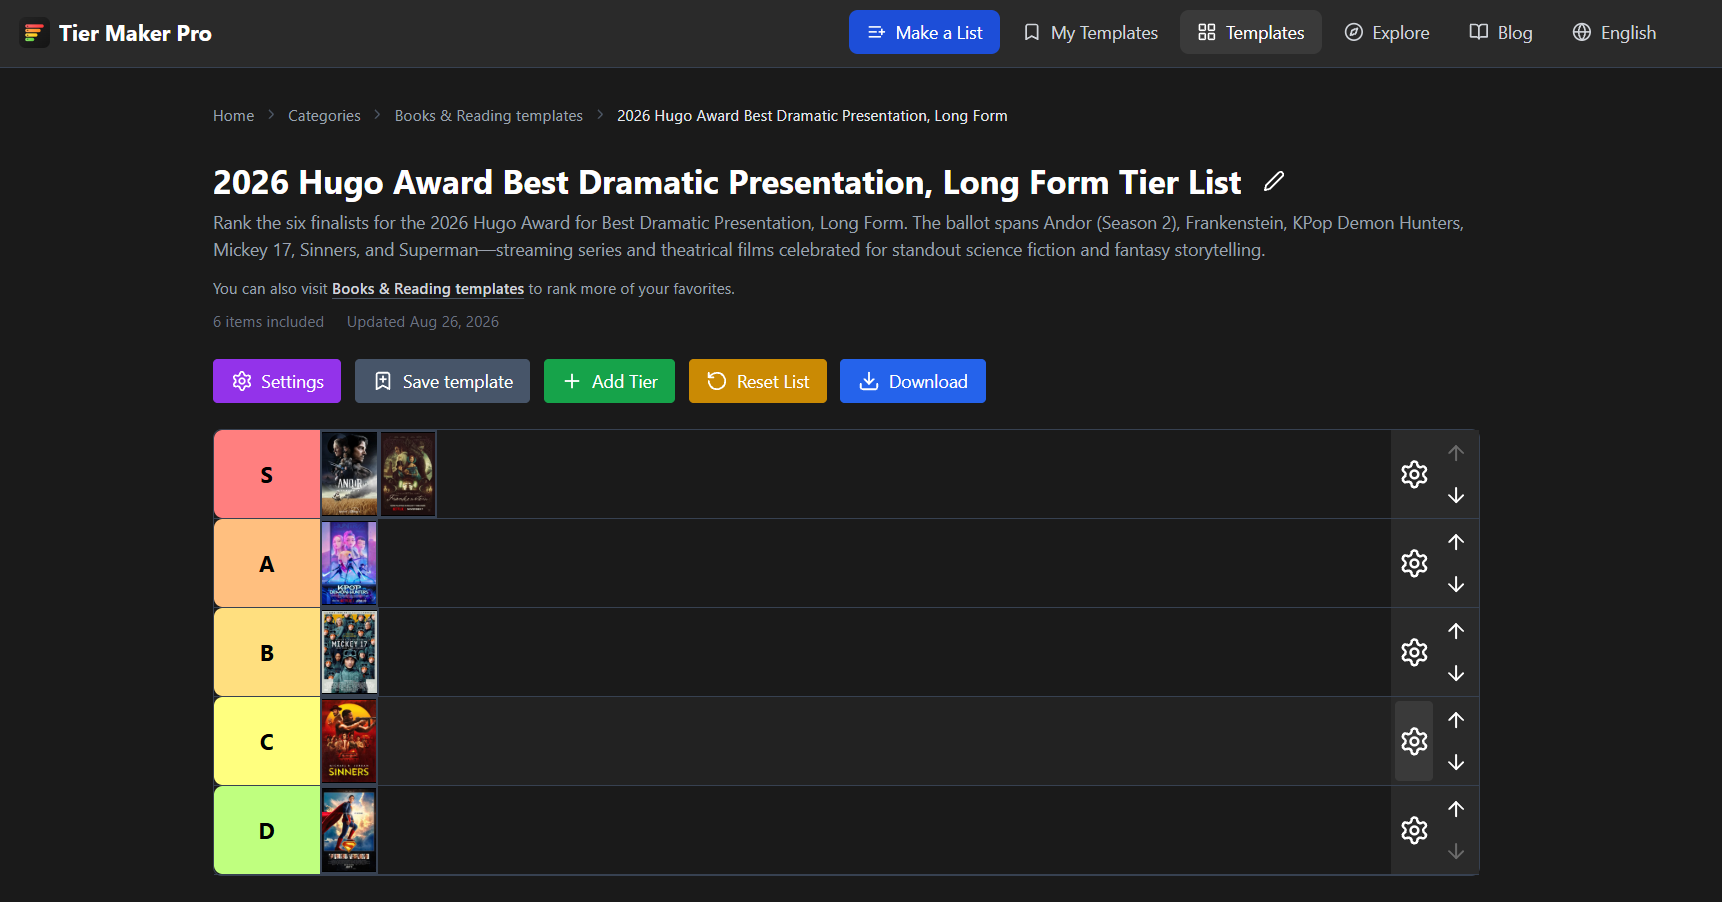This screenshot has height=902, width=1722.
Task: Follow the inline Books & Reading templates link
Action: click(428, 289)
